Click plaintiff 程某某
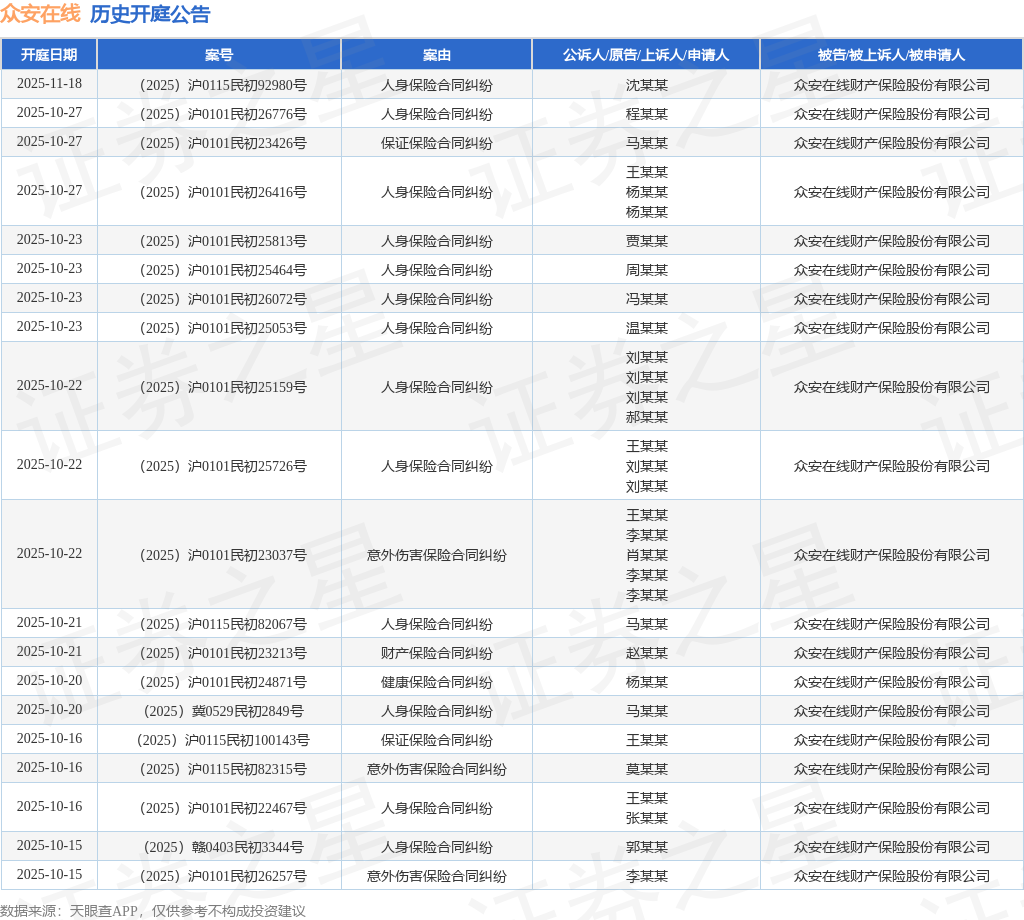This screenshot has height=920, width=1024. point(647,114)
